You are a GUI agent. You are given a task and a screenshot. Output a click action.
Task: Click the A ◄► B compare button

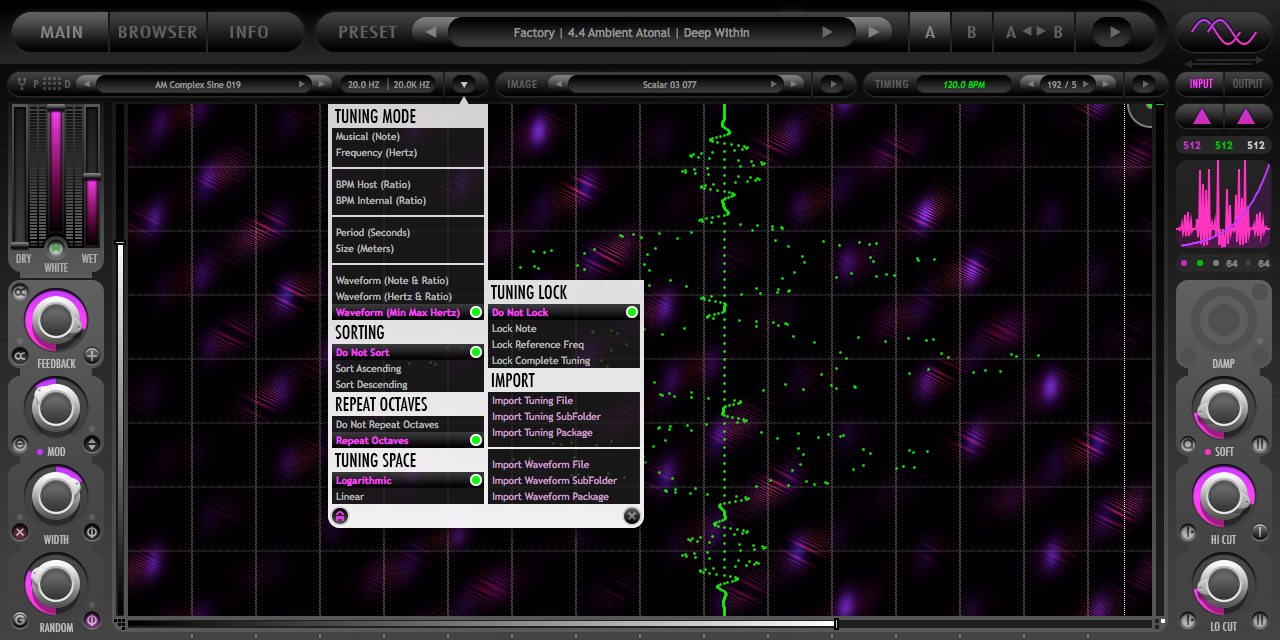tap(1034, 32)
